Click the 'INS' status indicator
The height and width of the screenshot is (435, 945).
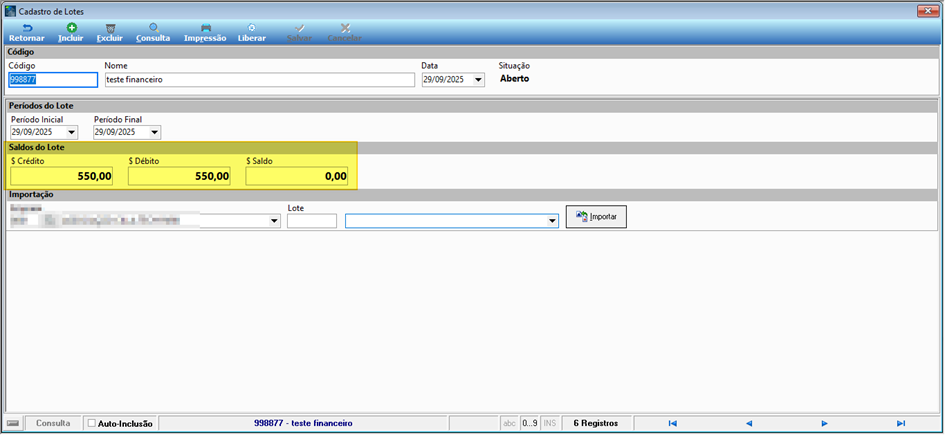(x=550, y=424)
